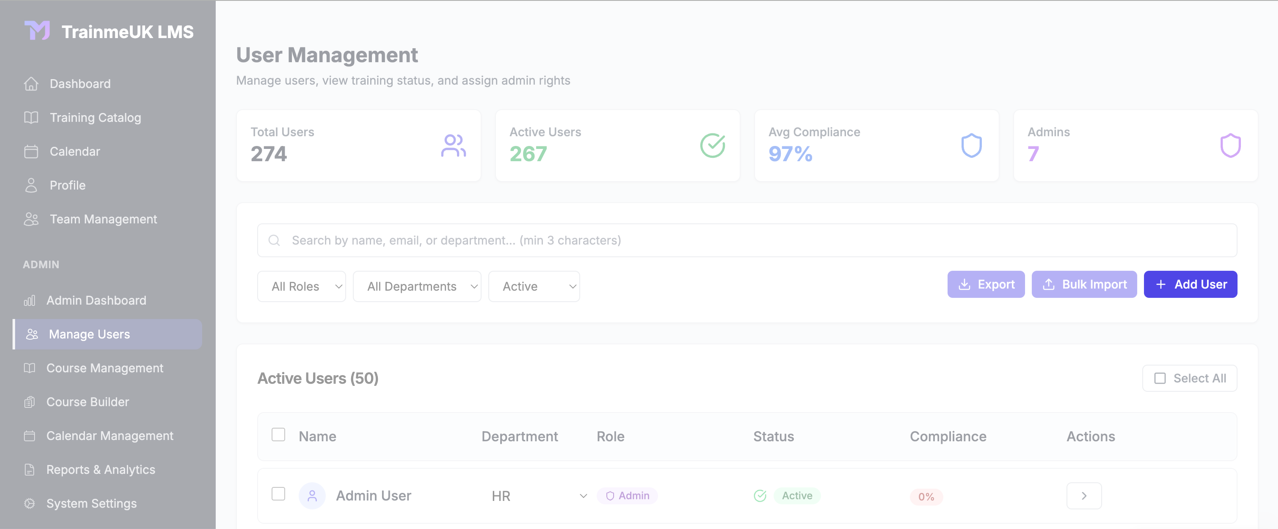Screen dimensions: 1278x529
Task: Select the Admin User row checkbox
Action: tap(278, 494)
